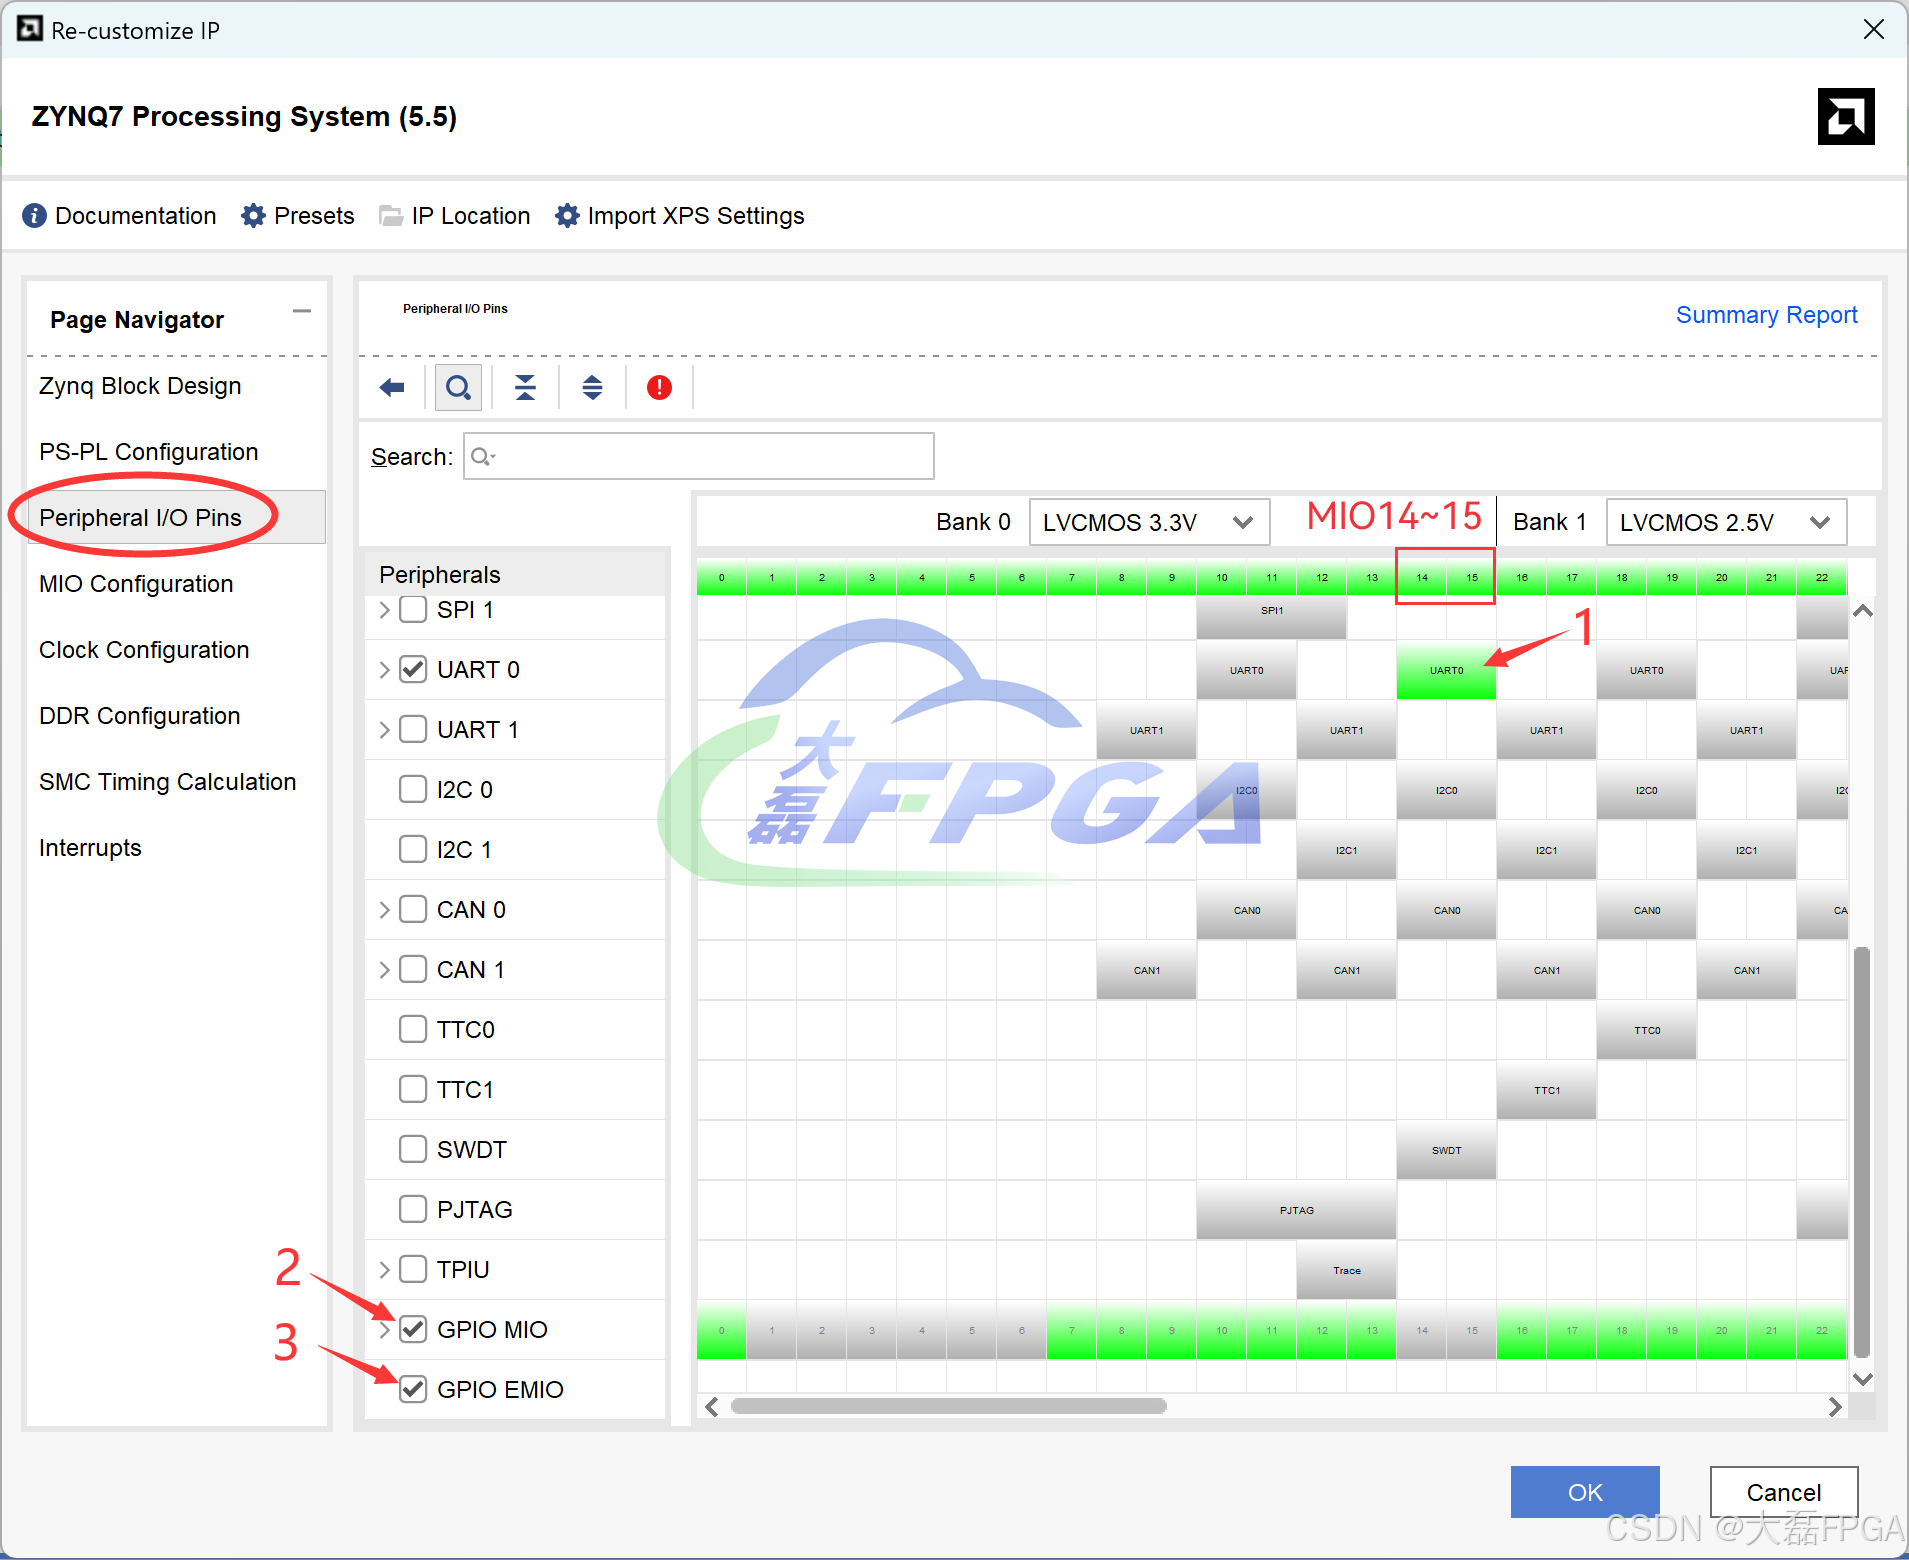Enable the UART 1 checkbox
Screen dimensions: 1909x1560
point(413,729)
